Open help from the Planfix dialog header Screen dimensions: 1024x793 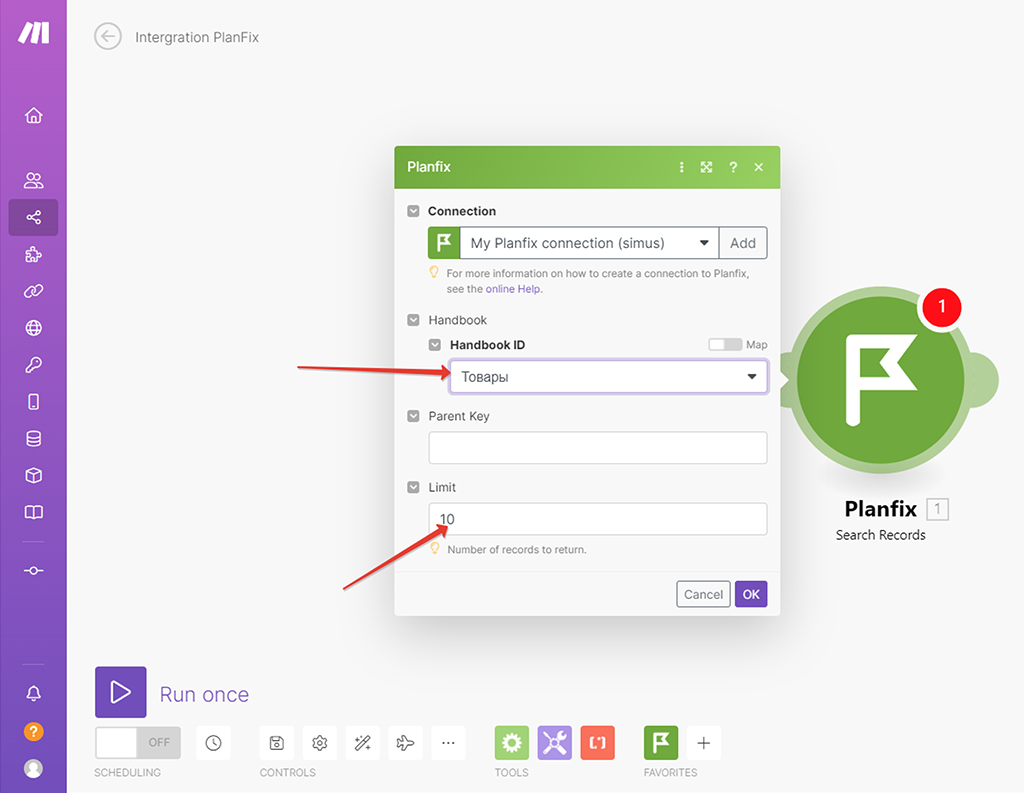(x=733, y=167)
